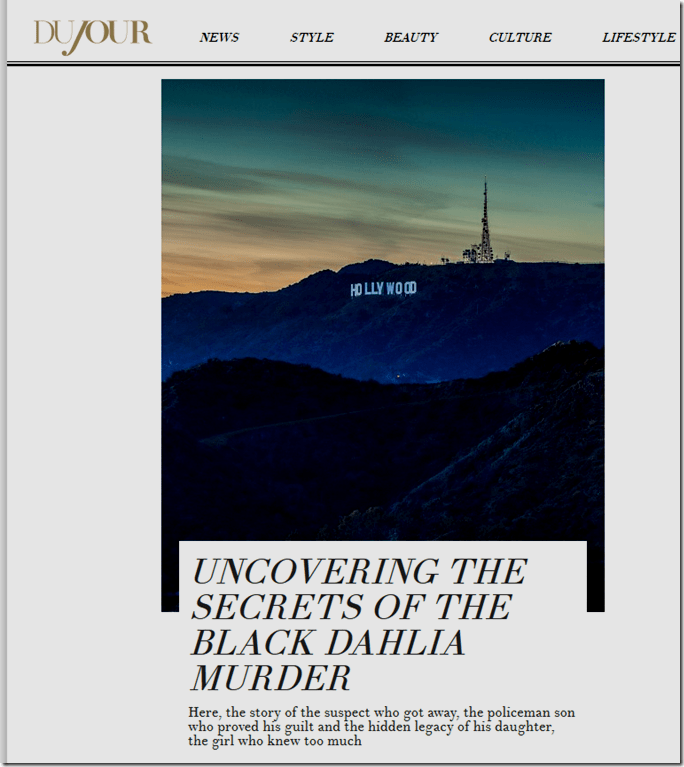Screen dimensions: 684x767
Task: Click the 'SECRETS OF THE' headline line
Action: click(350, 607)
